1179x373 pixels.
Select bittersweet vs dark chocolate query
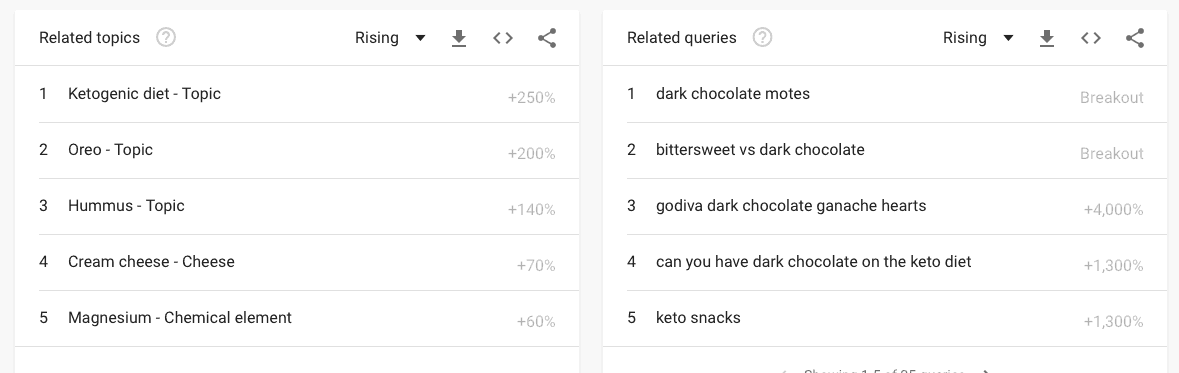pyautogui.click(x=885, y=150)
